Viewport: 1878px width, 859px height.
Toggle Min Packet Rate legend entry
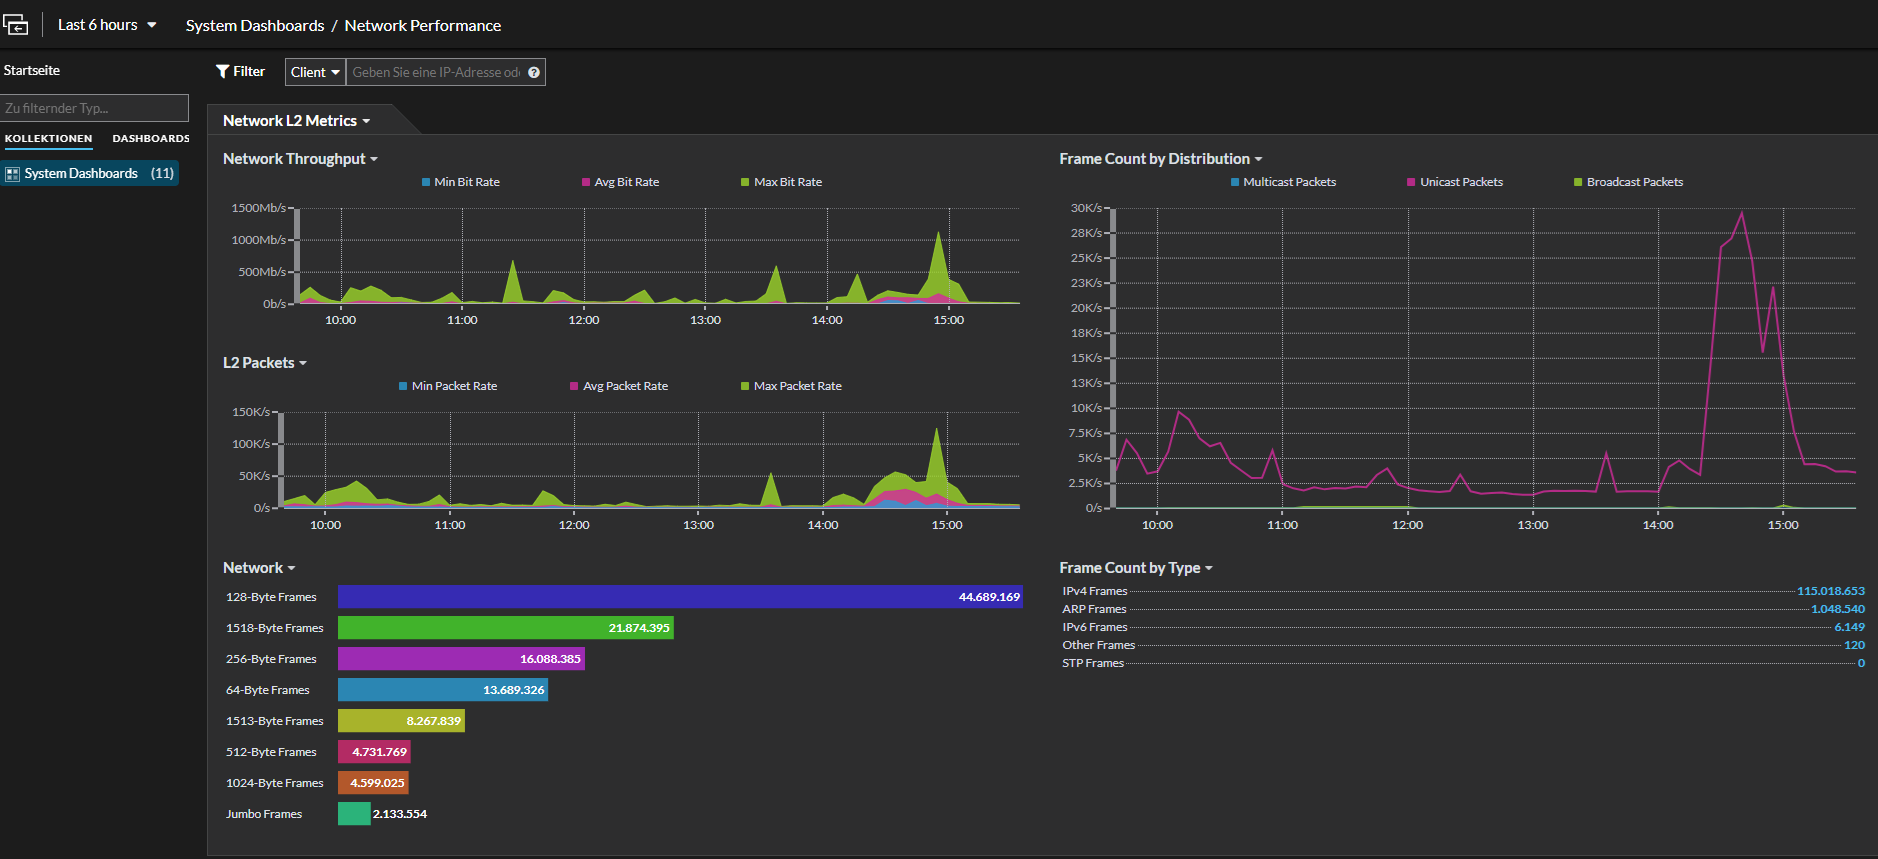pos(448,386)
